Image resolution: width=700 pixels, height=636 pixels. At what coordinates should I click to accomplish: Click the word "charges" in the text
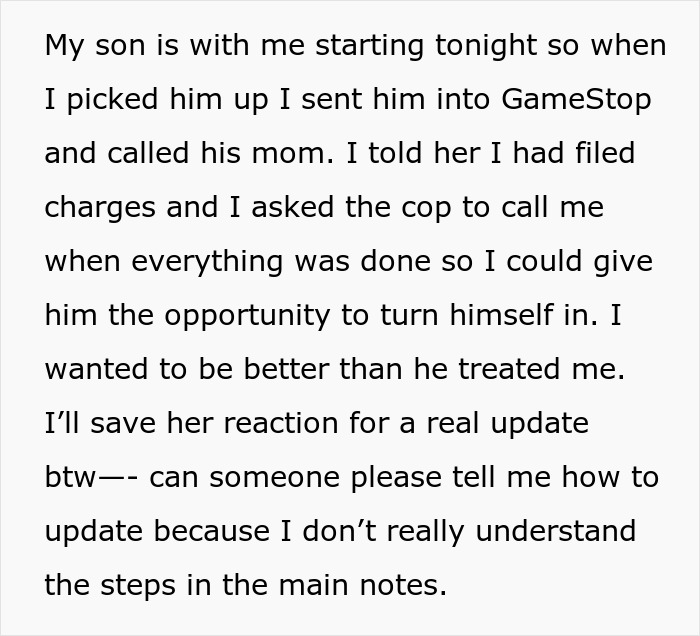coord(102,208)
